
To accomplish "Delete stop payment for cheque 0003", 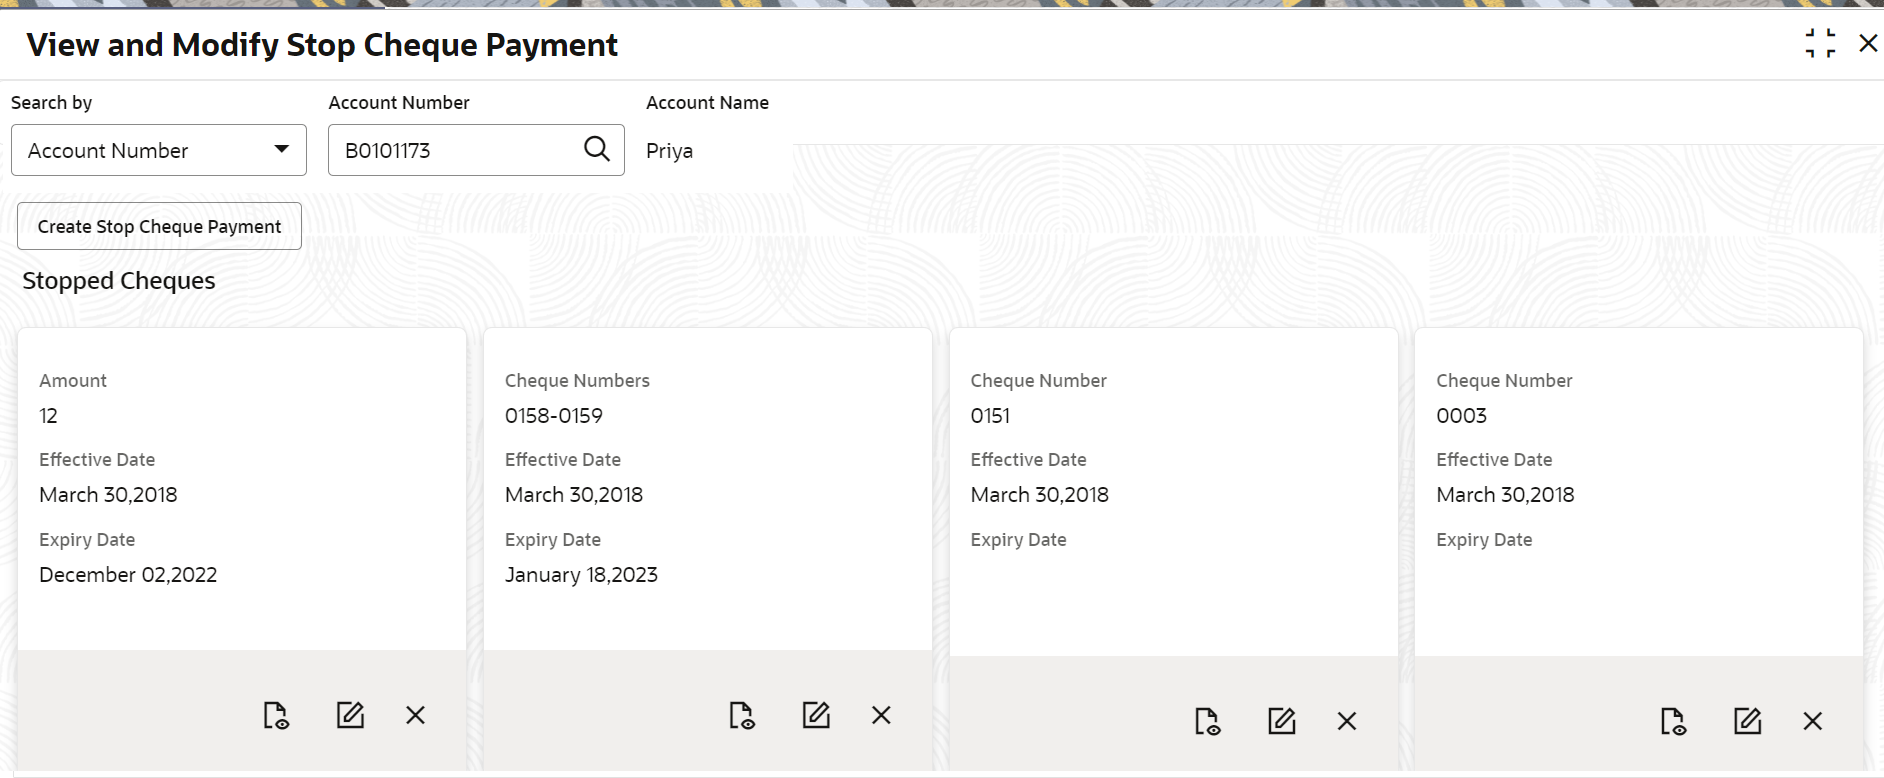I will click(x=1813, y=722).
